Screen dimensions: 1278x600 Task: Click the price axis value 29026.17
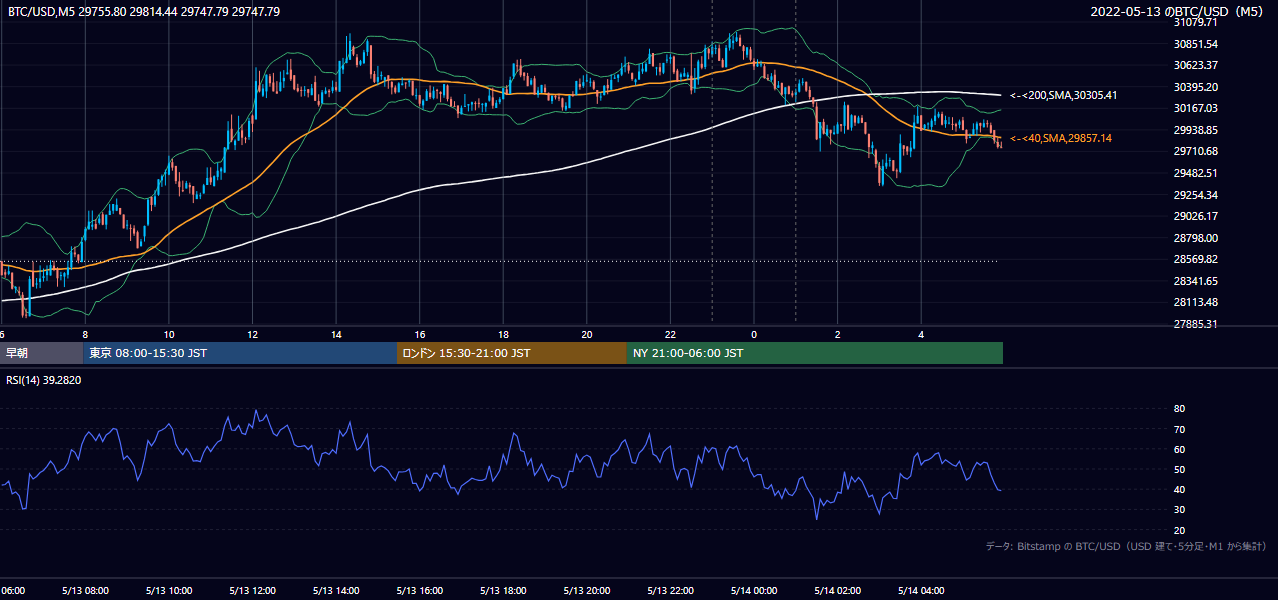point(1195,216)
